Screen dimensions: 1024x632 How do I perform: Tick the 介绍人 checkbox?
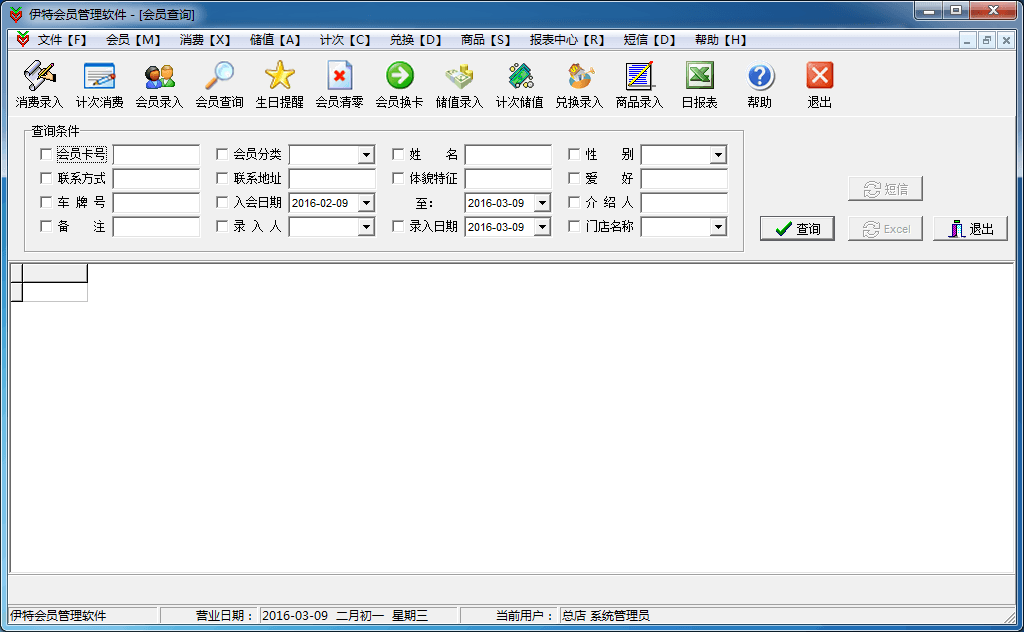click(x=574, y=202)
